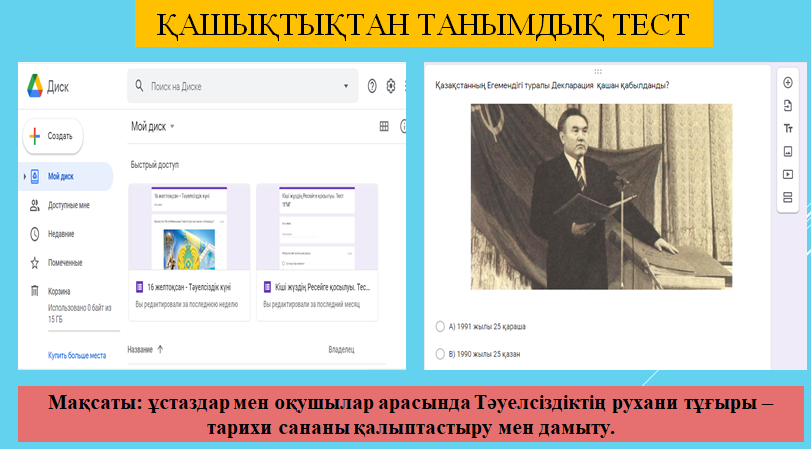Switch to grid layout view icon
Screen dimensions: 811x449
click(384, 126)
